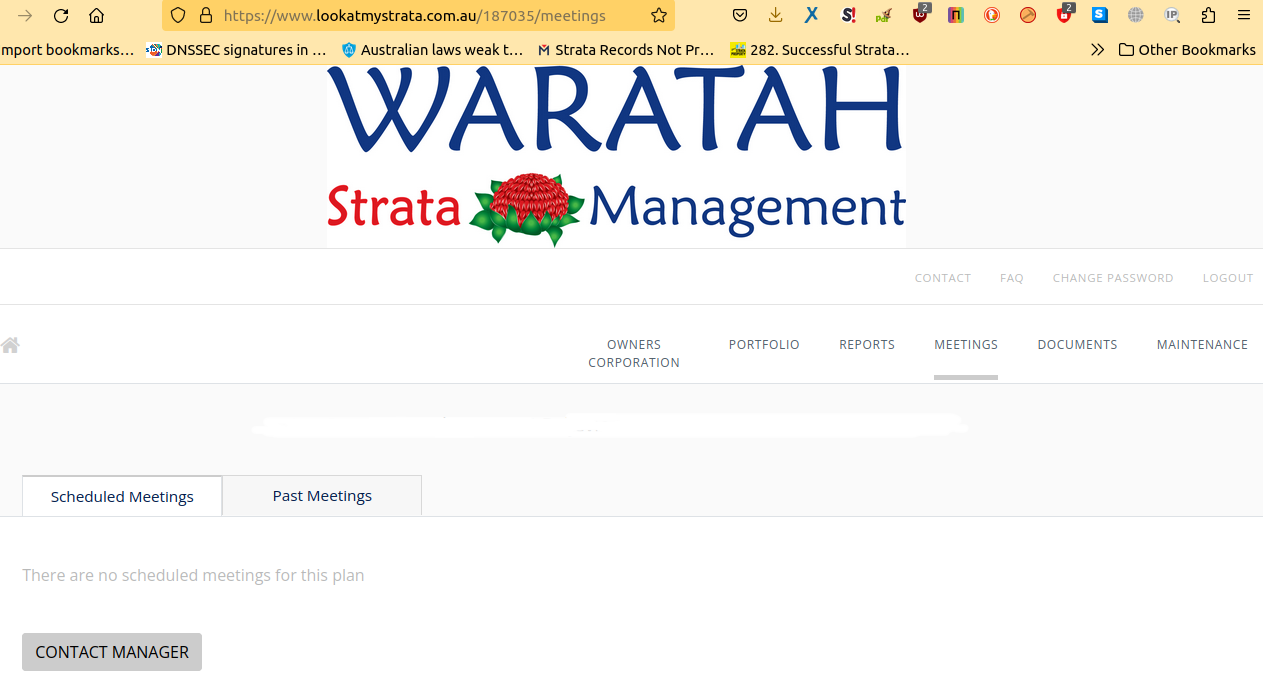1263x677 pixels.
Task: Open the red shield lock extension
Action: pos(1065,14)
